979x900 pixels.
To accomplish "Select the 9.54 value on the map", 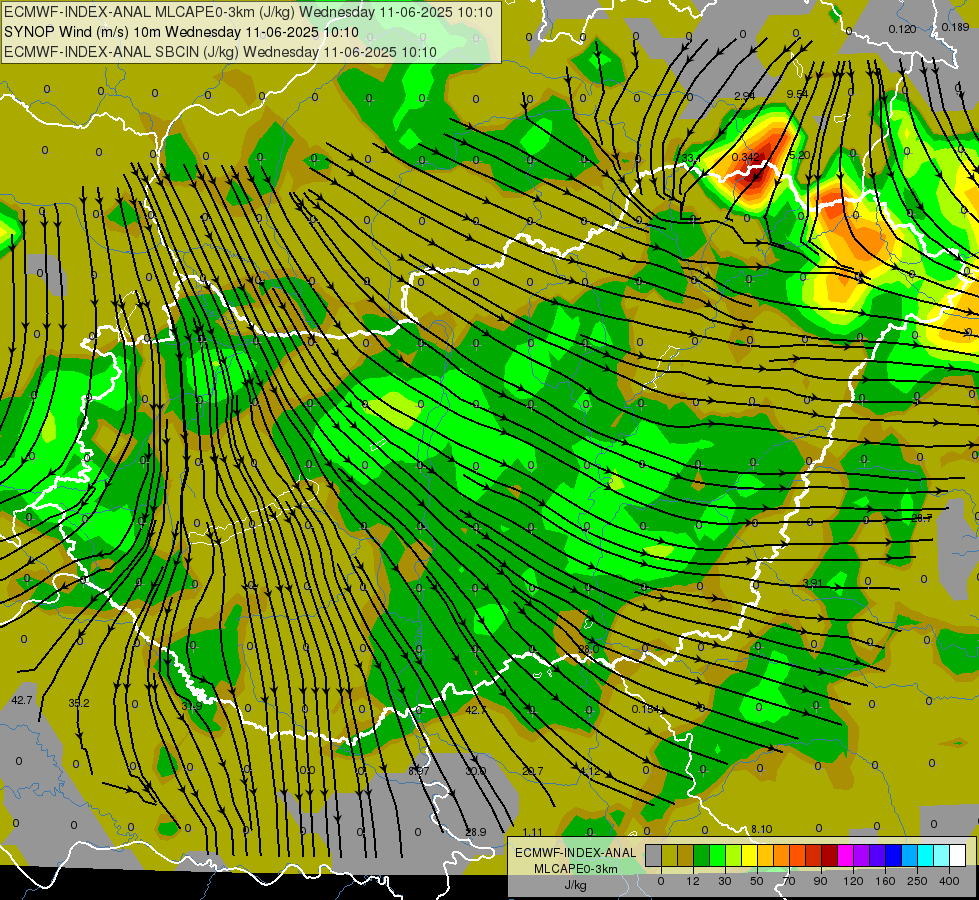I will (797, 94).
